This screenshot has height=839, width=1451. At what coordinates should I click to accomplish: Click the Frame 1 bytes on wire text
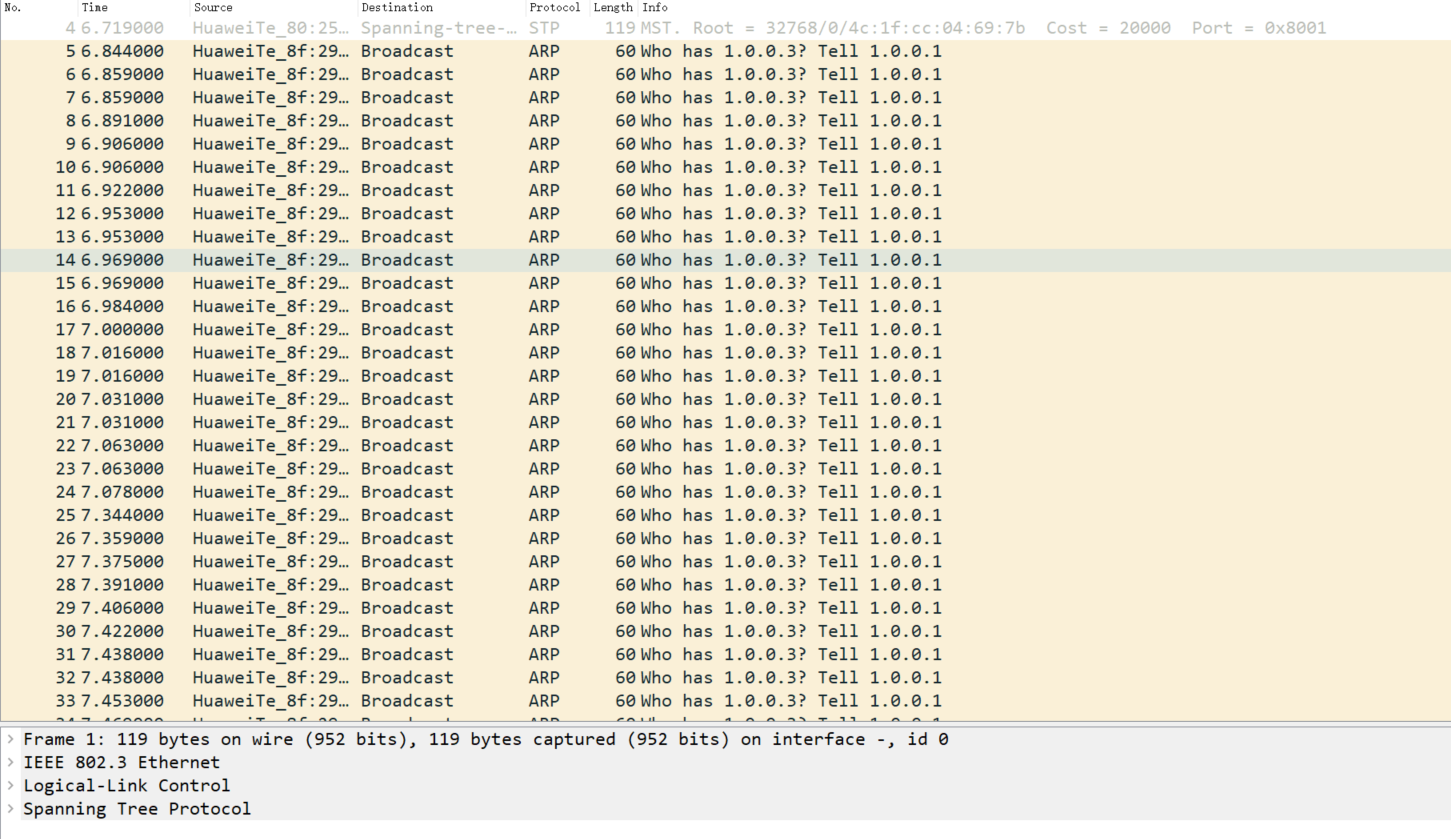(486, 739)
